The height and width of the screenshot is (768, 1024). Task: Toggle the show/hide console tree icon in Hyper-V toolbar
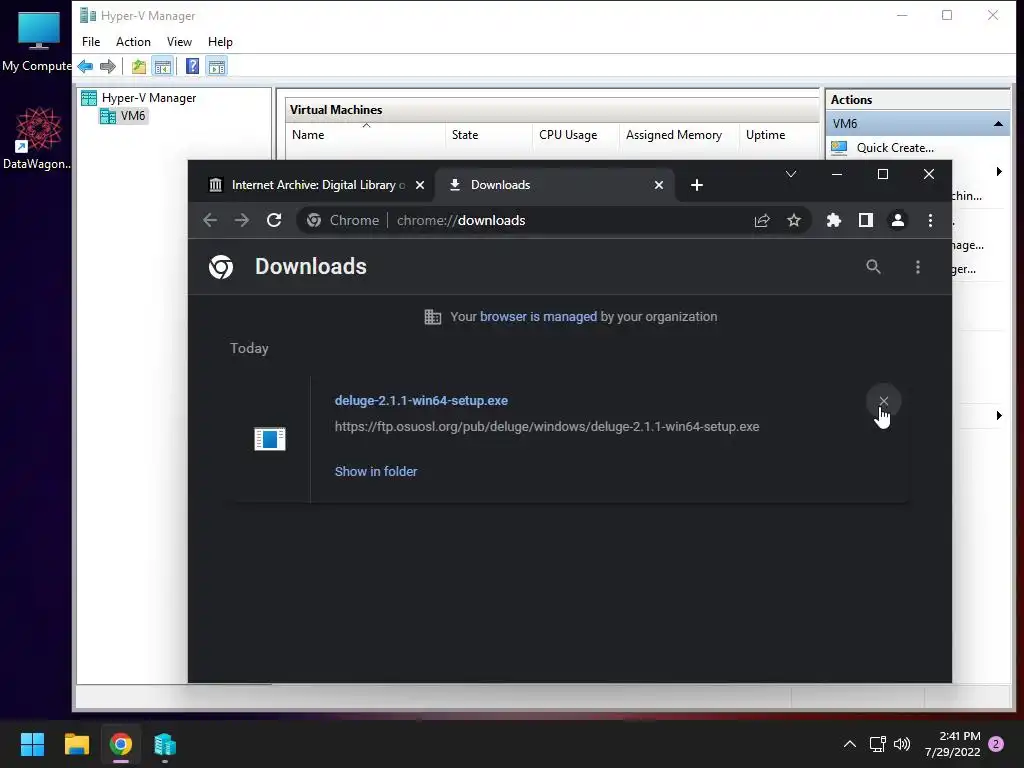point(163,66)
